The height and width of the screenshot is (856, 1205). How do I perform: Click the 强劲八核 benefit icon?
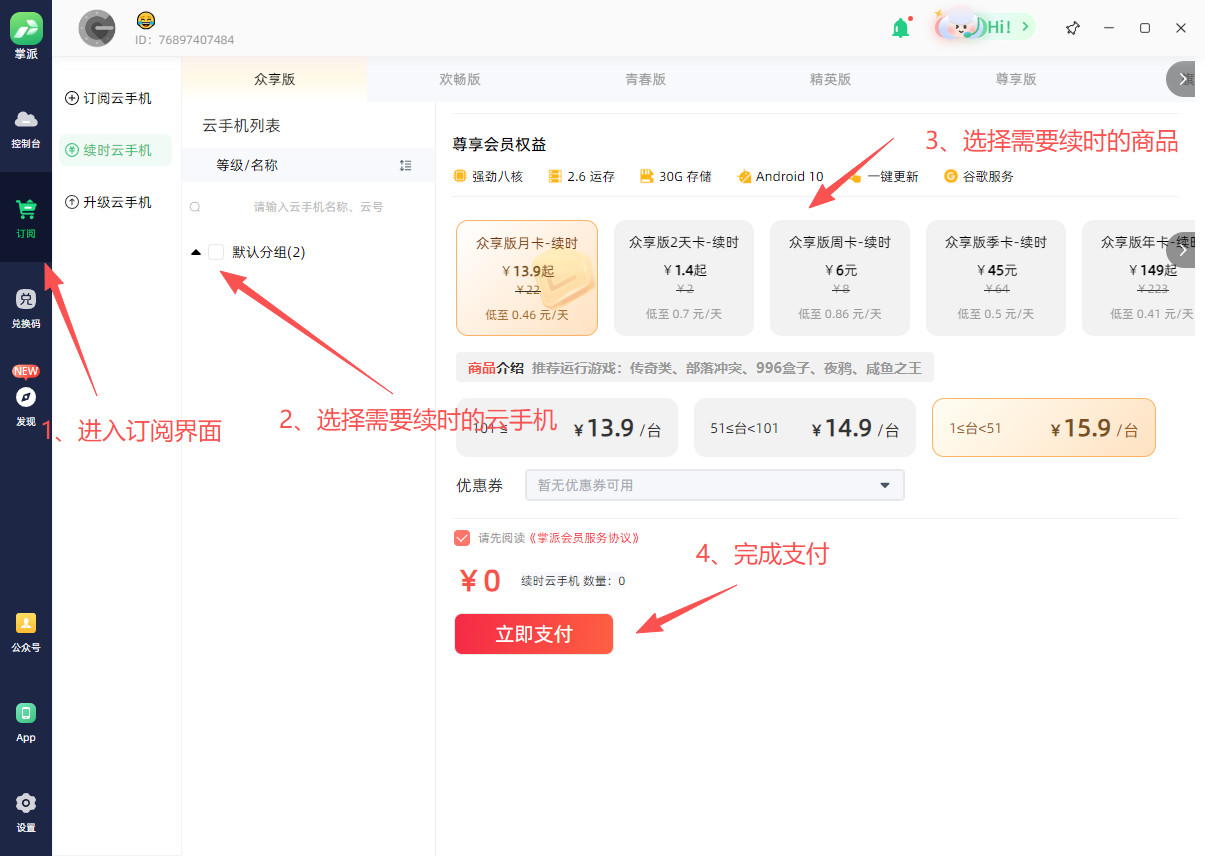(x=460, y=177)
